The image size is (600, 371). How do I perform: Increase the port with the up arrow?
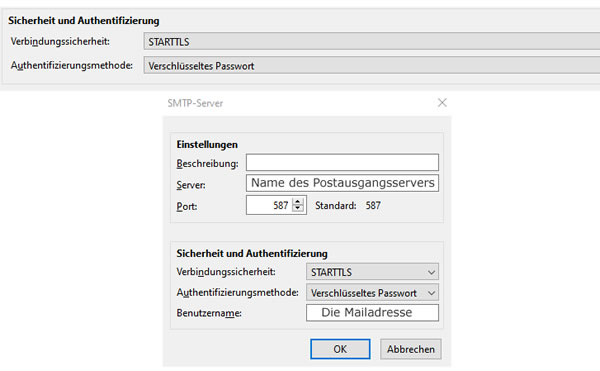[298, 201]
